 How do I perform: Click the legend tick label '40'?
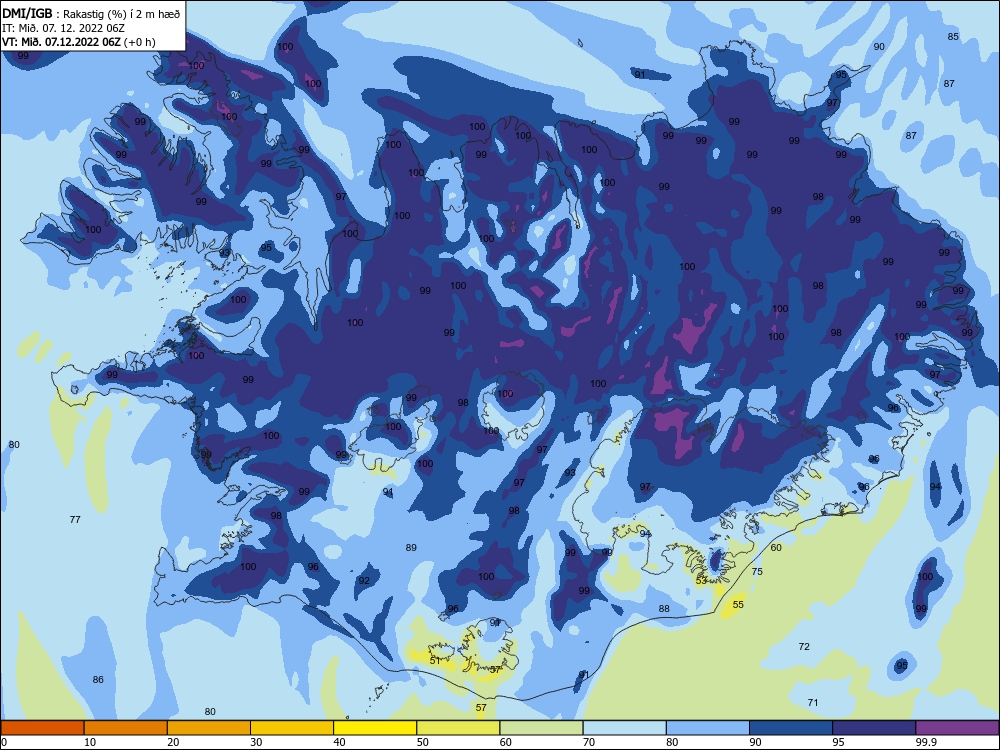click(x=339, y=742)
